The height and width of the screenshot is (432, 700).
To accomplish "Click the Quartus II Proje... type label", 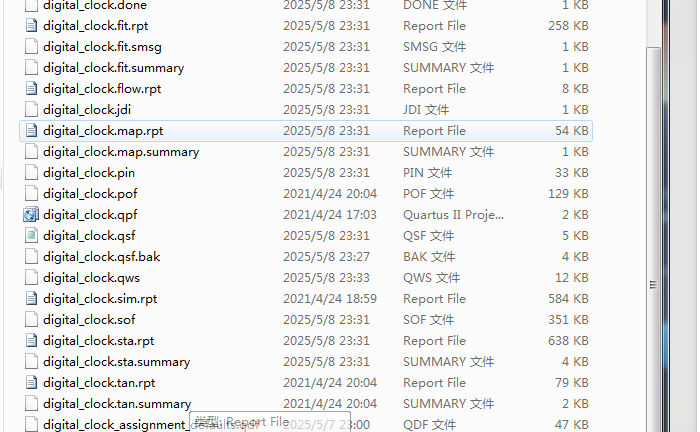I will point(453,215).
